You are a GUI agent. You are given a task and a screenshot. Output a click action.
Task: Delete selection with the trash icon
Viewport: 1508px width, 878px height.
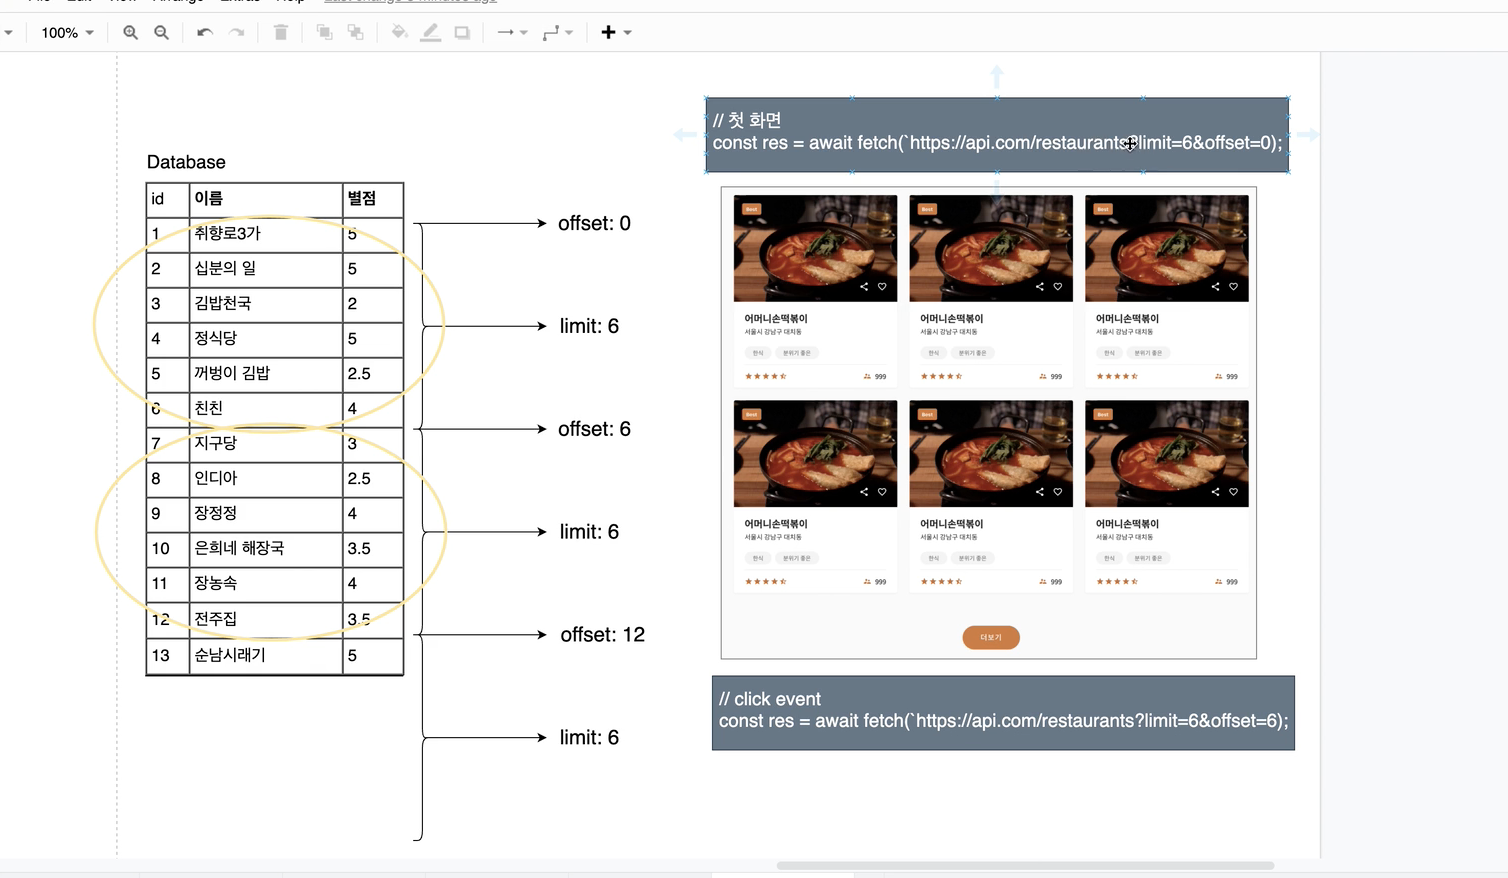(x=281, y=33)
